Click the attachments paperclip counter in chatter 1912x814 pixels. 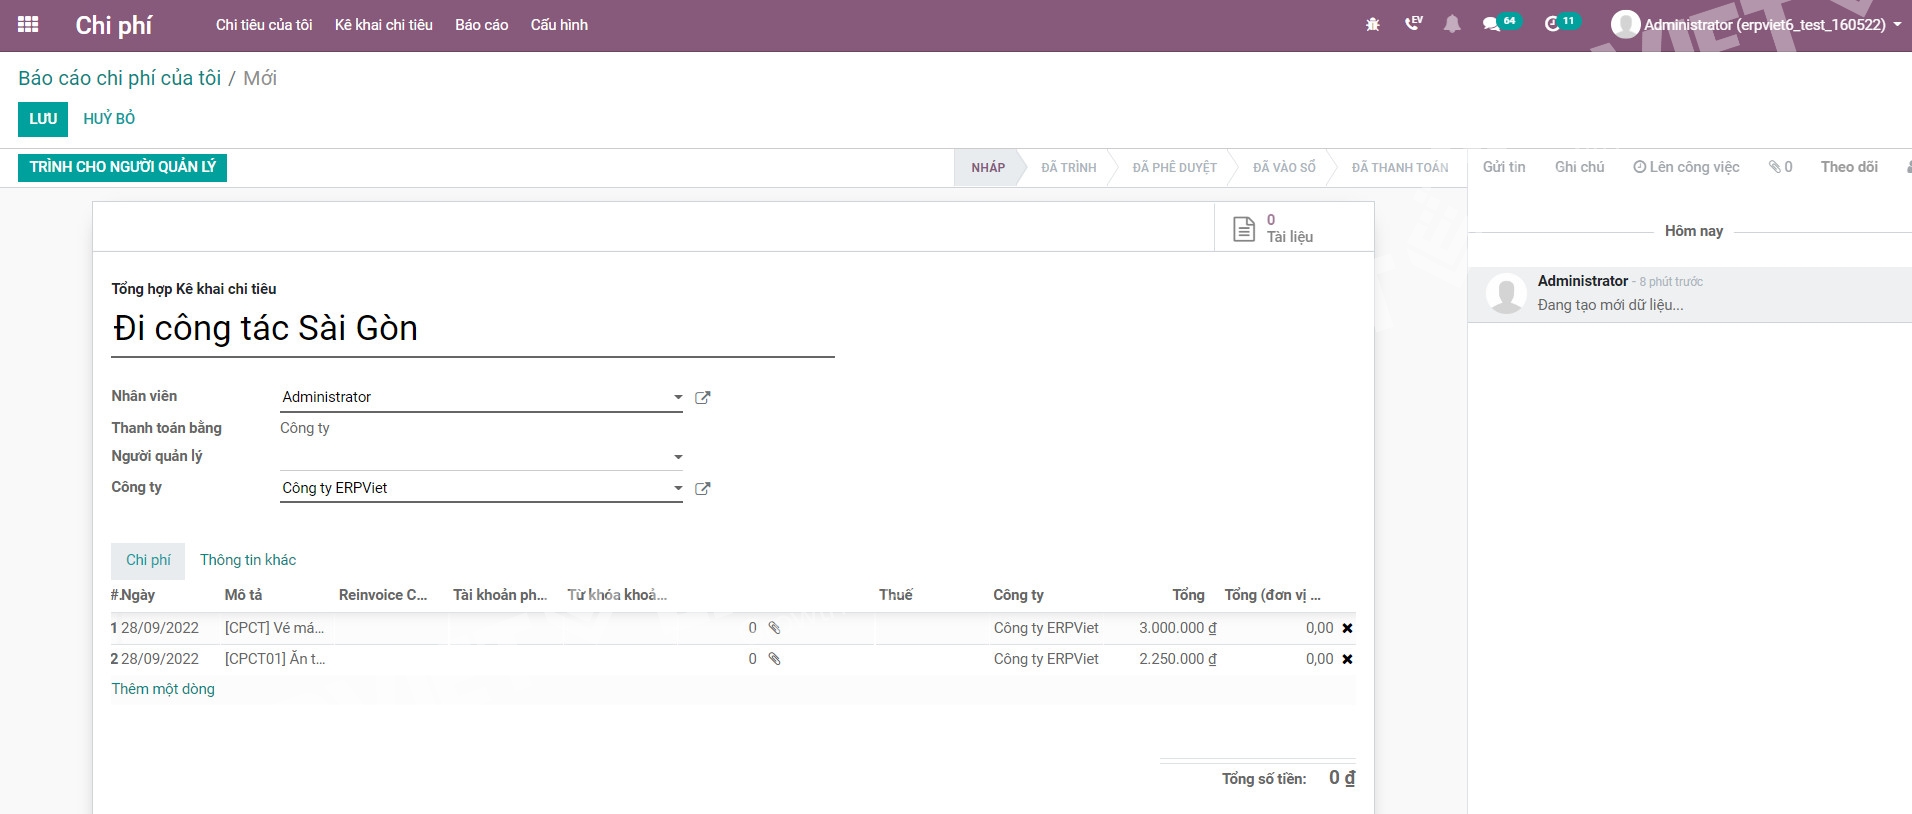tap(1780, 167)
